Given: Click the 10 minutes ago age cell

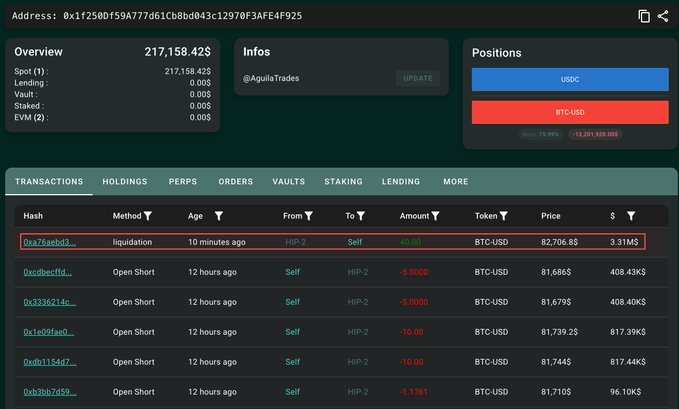Looking at the screenshot, I should tap(217, 242).
